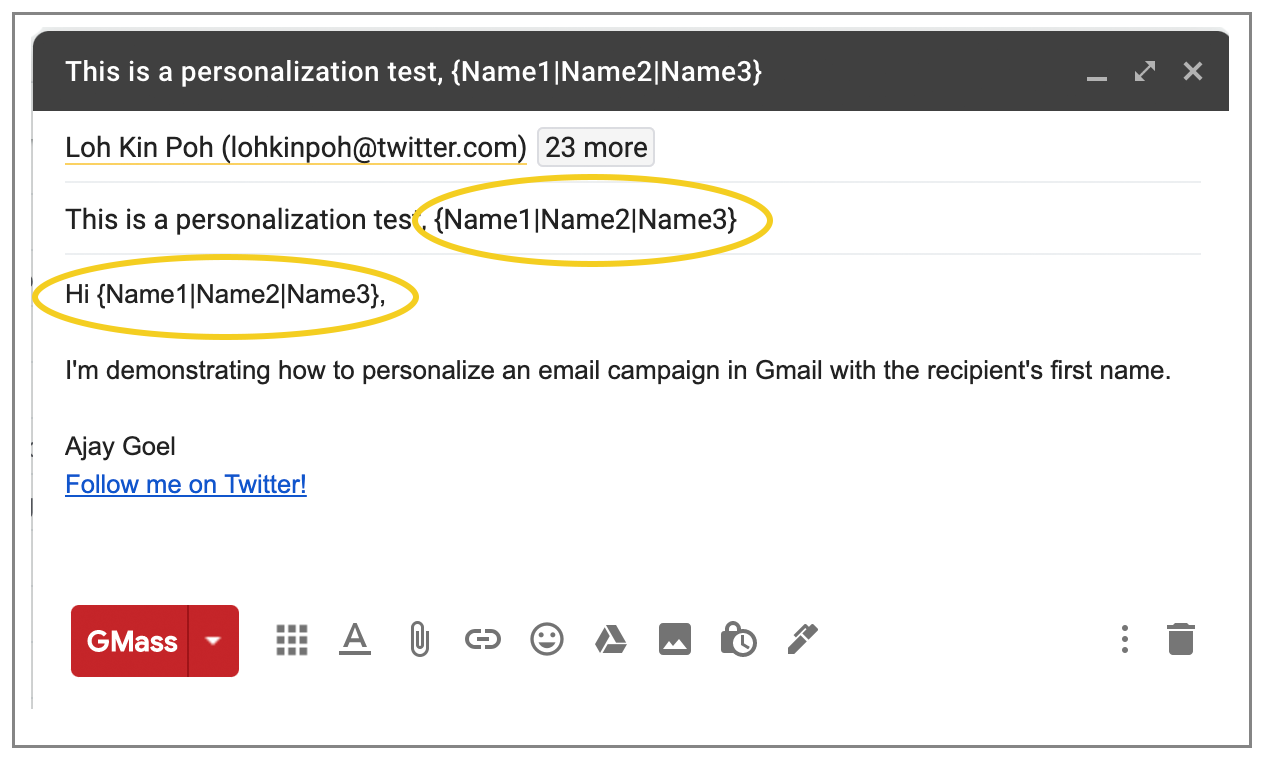Open the GMass dropdown arrow
Viewport: 1264px width, 760px height.
point(212,640)
